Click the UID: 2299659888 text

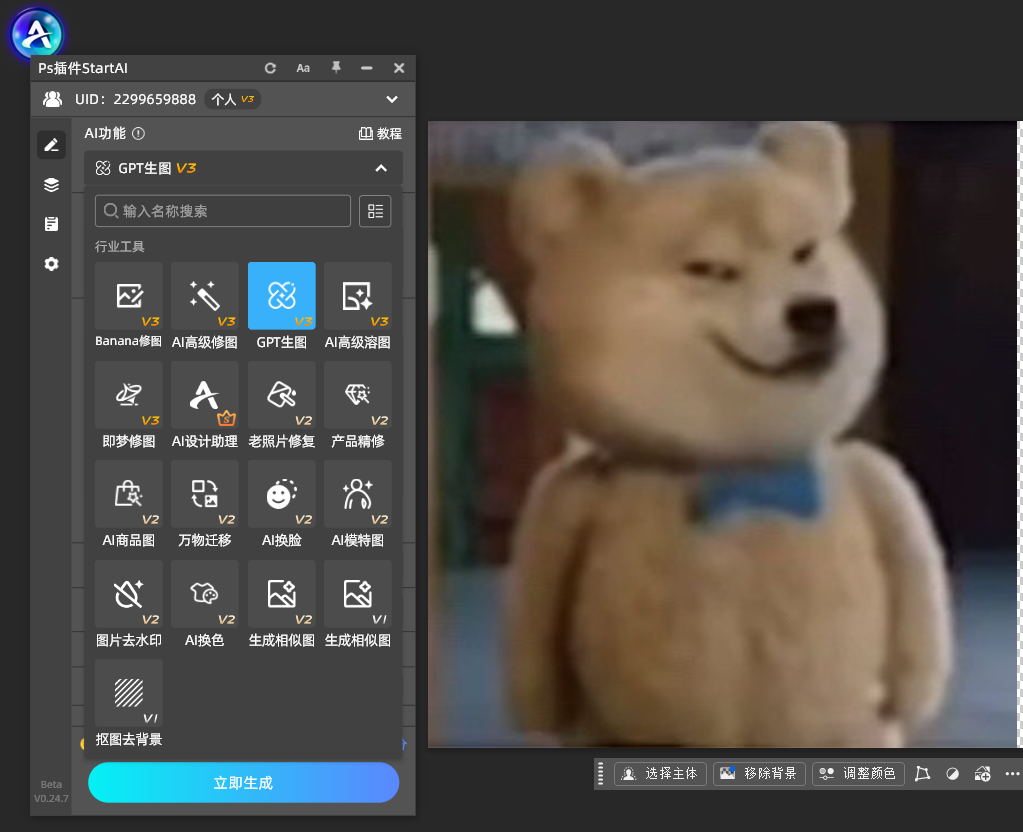[x=135, y=99]
